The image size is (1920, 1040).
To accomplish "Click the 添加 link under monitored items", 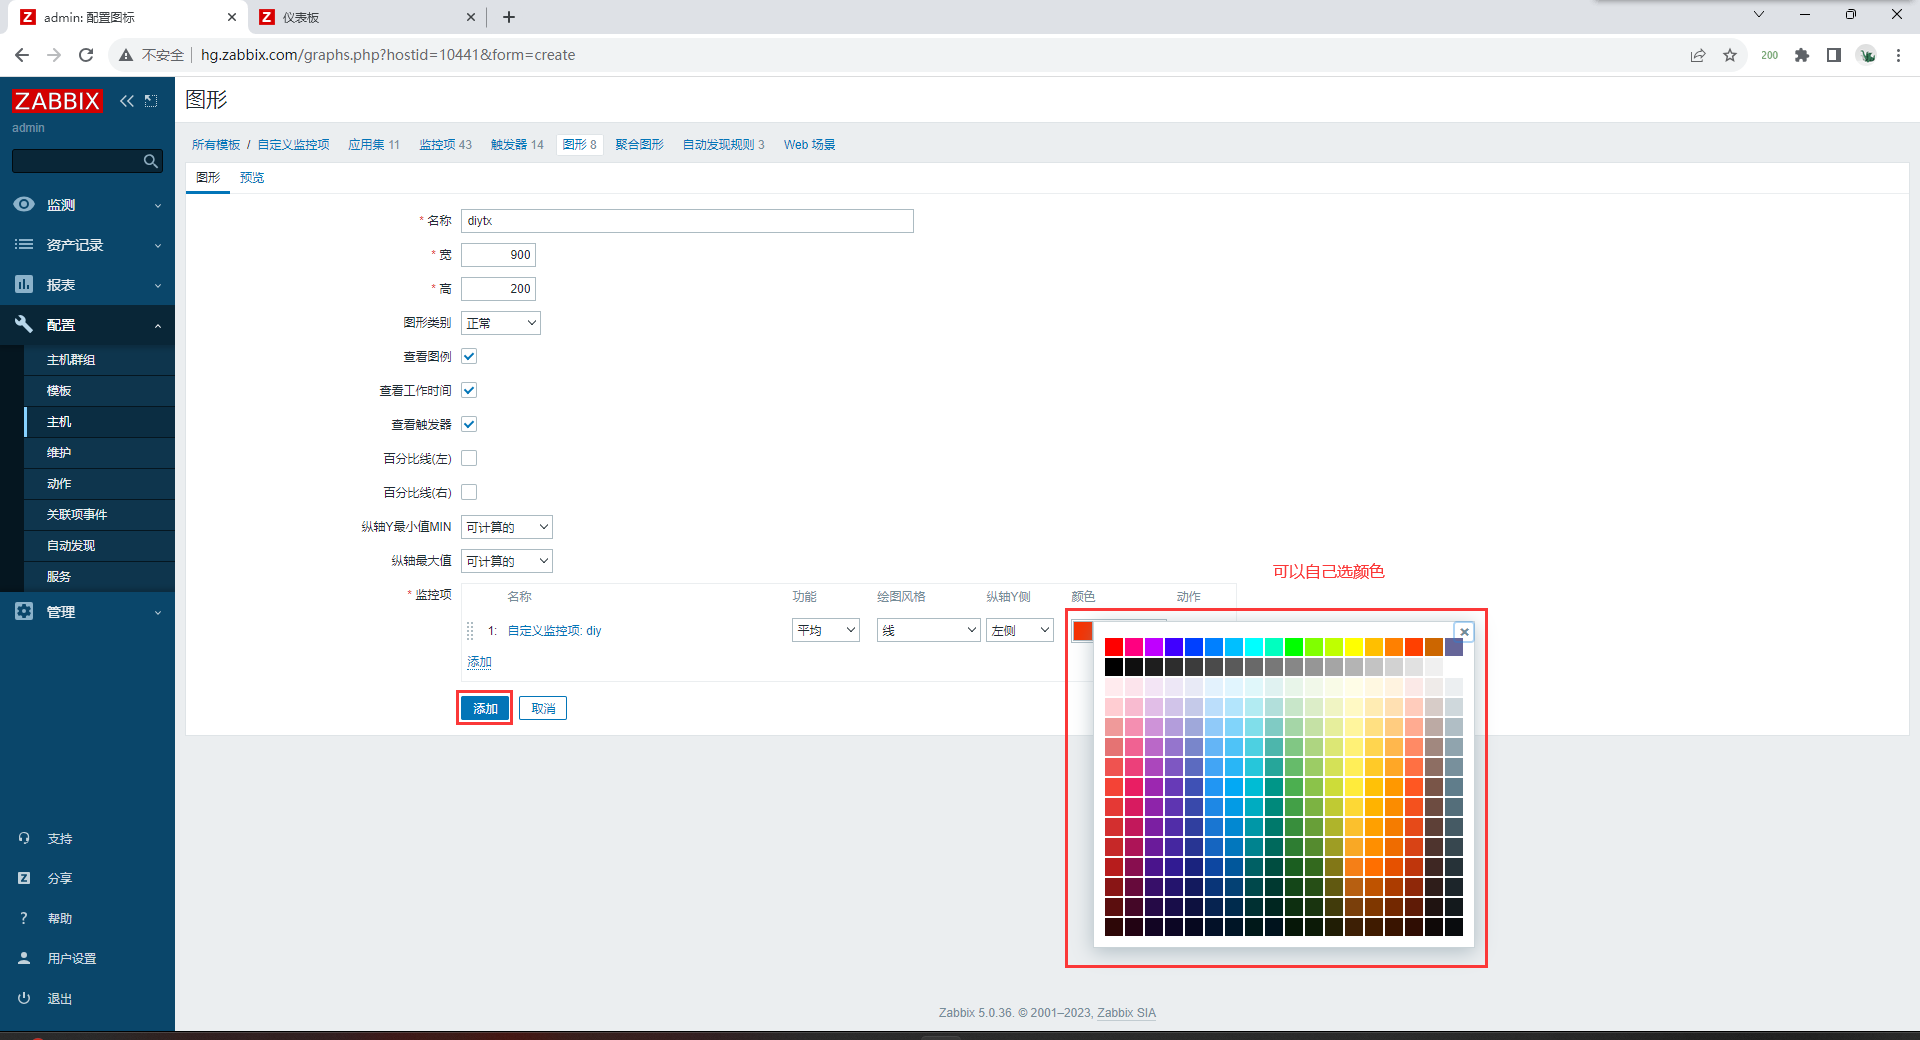I will (x=479, y=662).
